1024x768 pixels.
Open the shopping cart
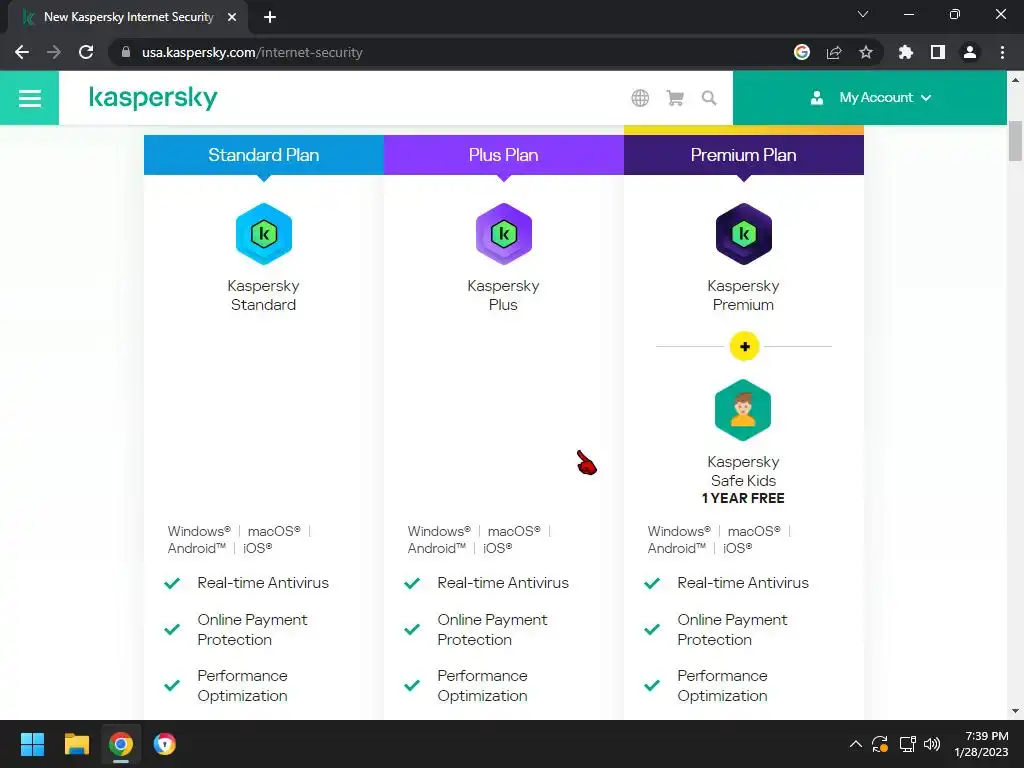pyautogui.click(x=675, y=98)
